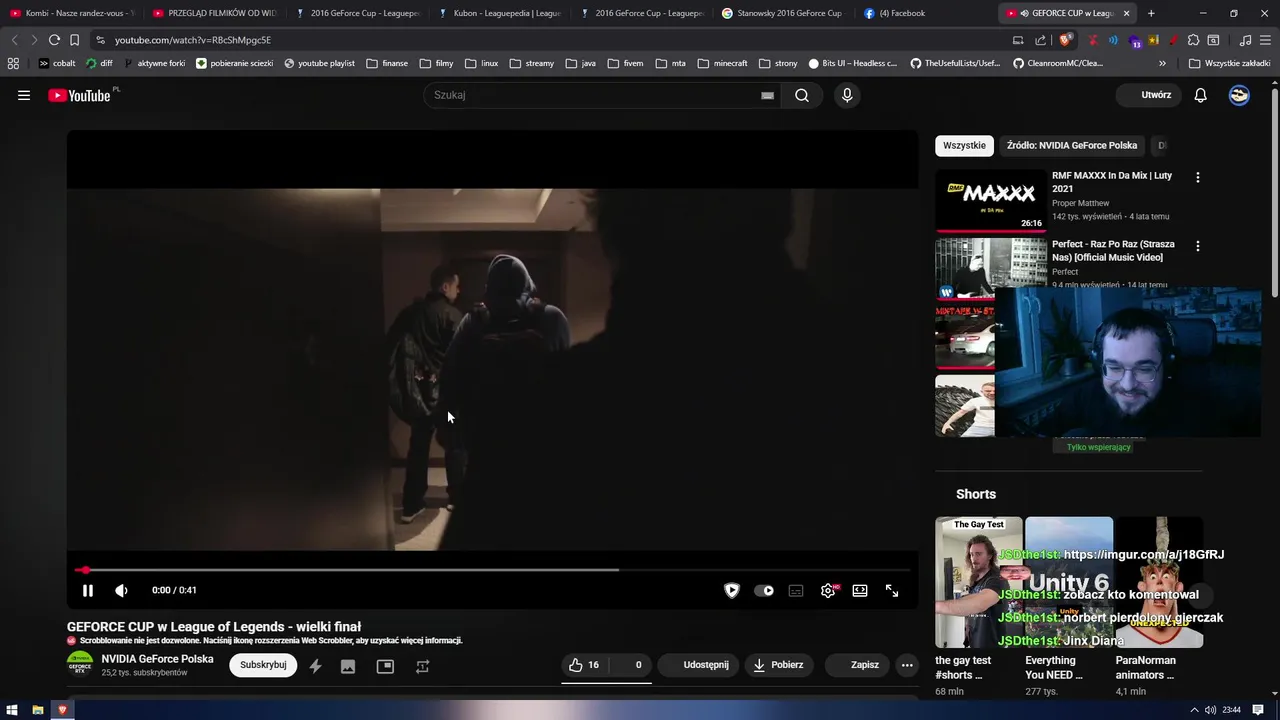Open the NVIDIA GeForce channel avatar

80,665
